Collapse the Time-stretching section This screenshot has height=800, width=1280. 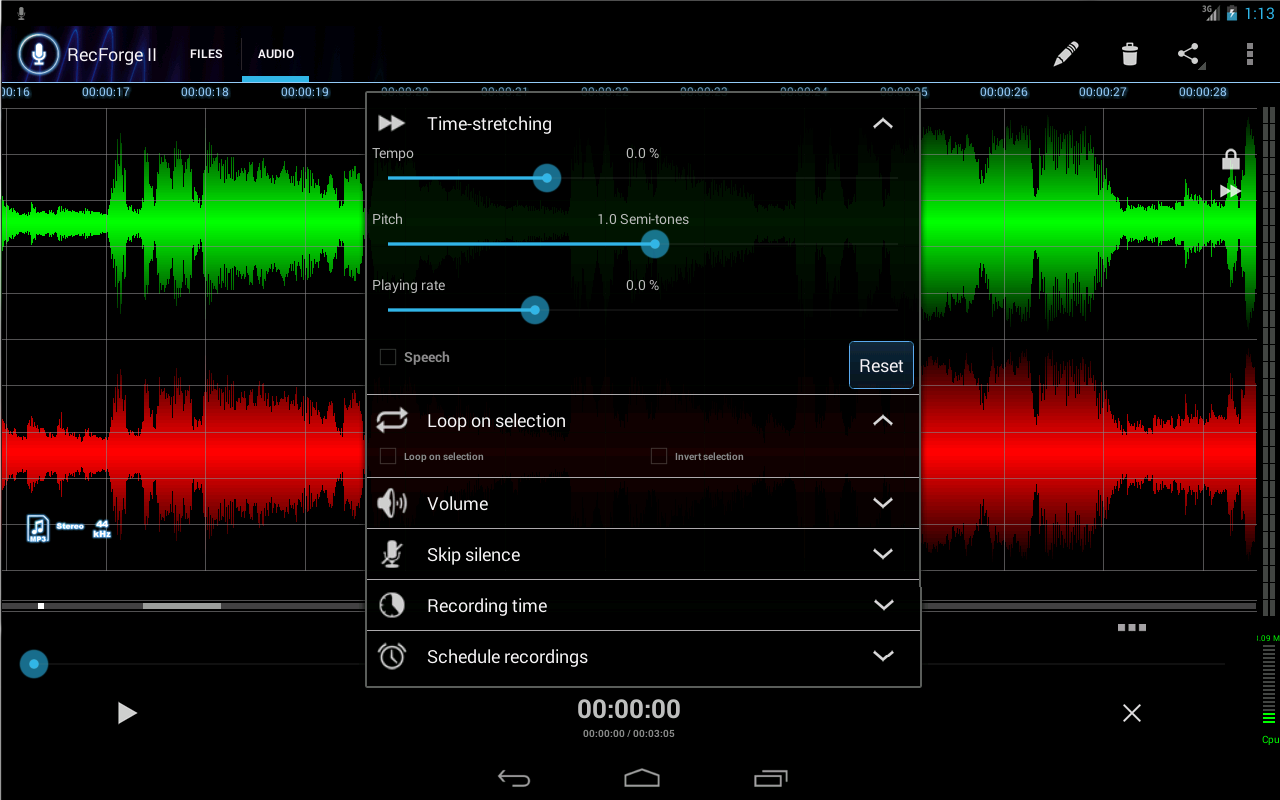tap(882, 123)
